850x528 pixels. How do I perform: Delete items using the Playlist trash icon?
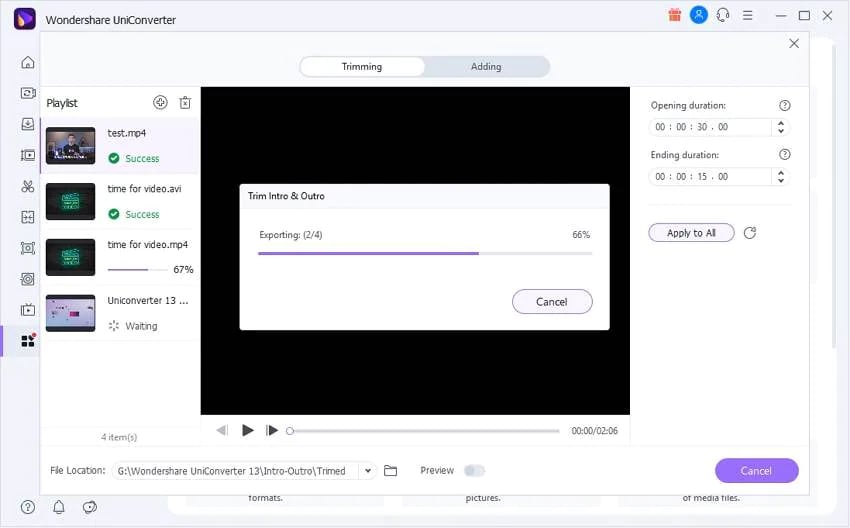pyautogui.click(x=185, y=102)
